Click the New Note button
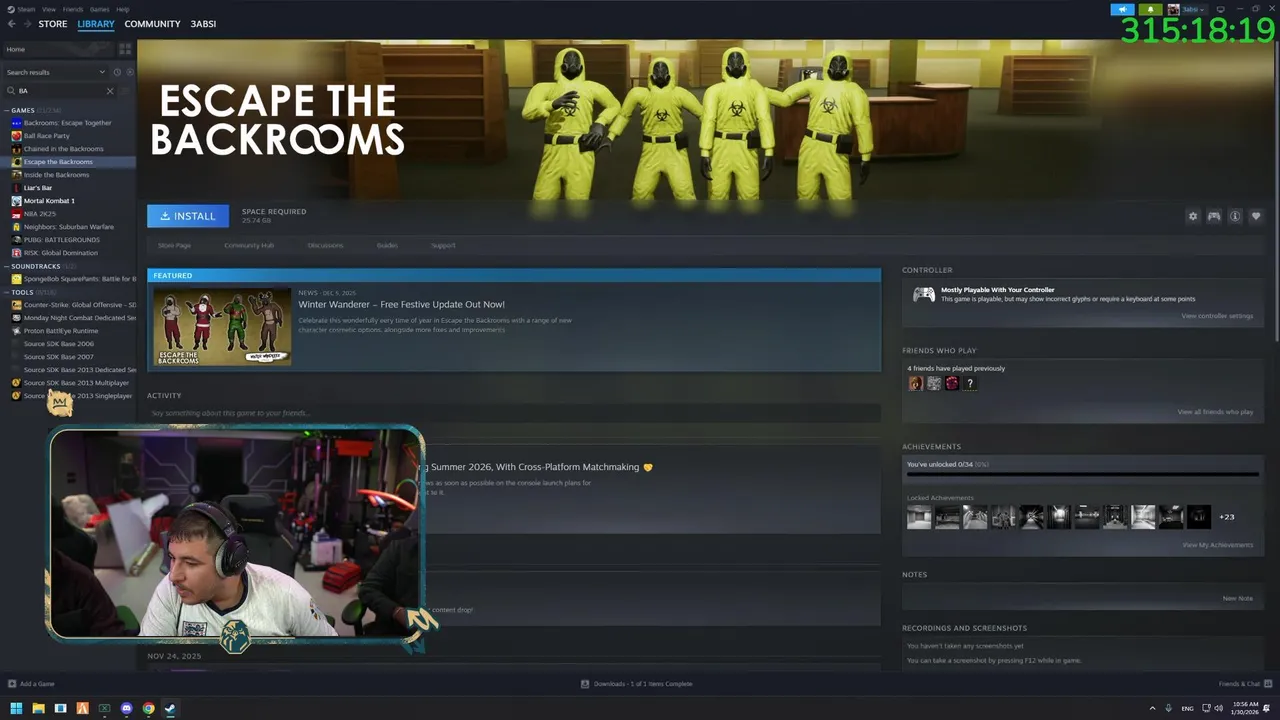The height and width of the screenshot is (720, 1280). 1237,598
